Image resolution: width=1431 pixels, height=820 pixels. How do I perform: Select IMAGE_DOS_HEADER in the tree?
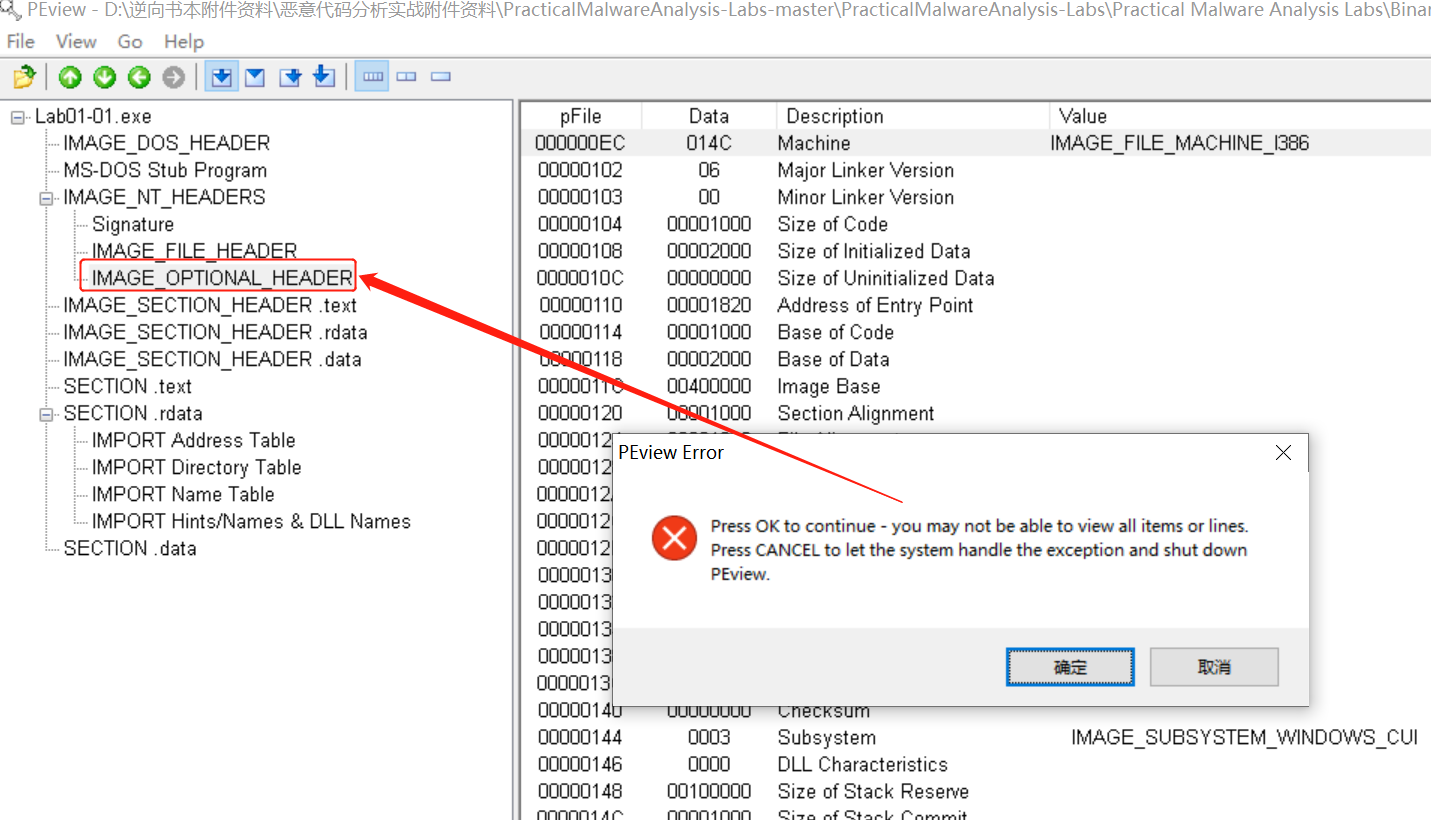point(167,144)
